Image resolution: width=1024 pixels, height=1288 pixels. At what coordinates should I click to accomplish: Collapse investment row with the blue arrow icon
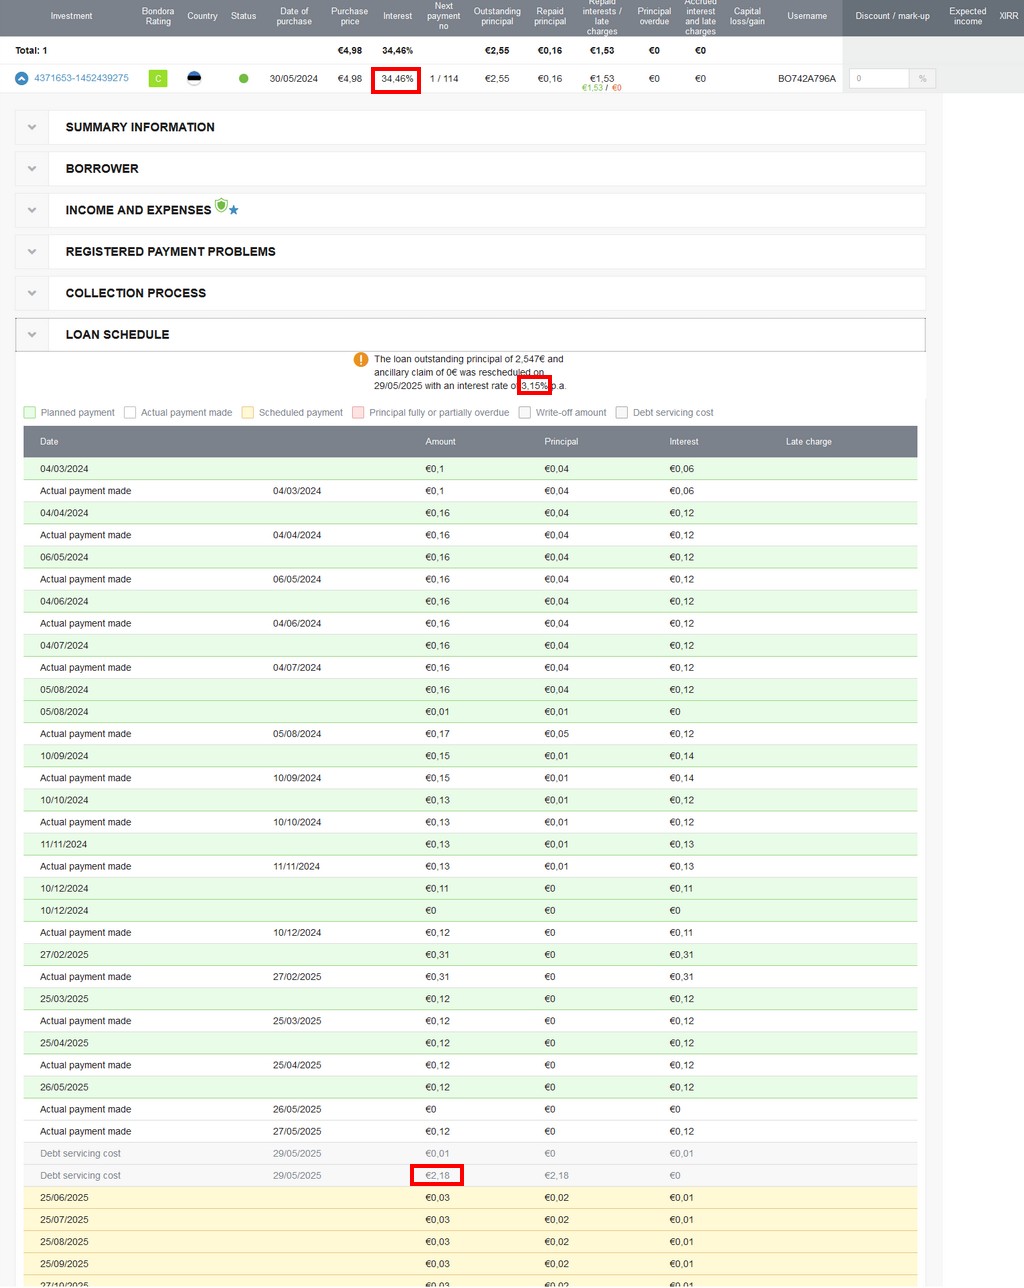pos(21,78)
